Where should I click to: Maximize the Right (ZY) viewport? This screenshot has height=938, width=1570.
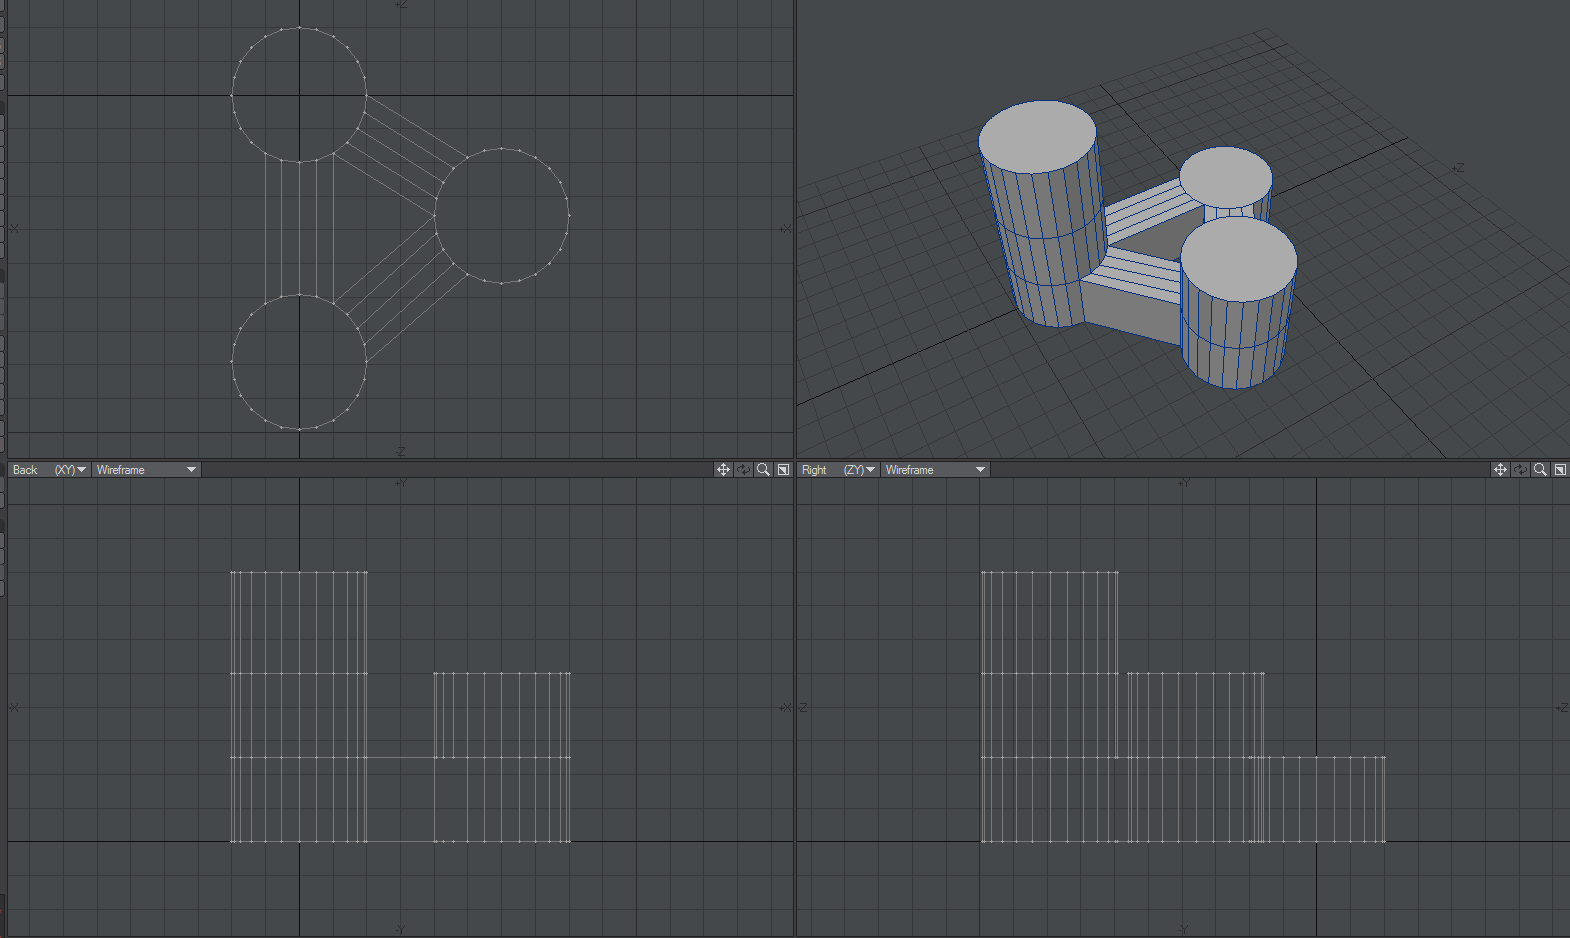coord(1560,470)
